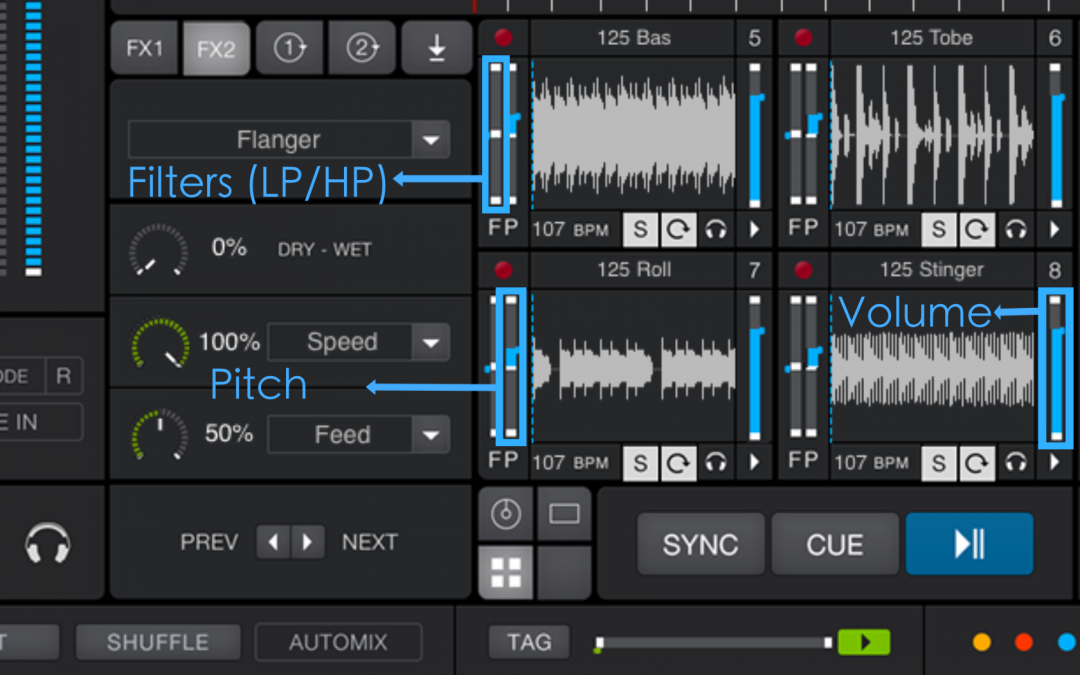Click the headphone monitor icon in lower-left panel
The width and height of the screenshot is (1080, 675).
pos(47,541)
